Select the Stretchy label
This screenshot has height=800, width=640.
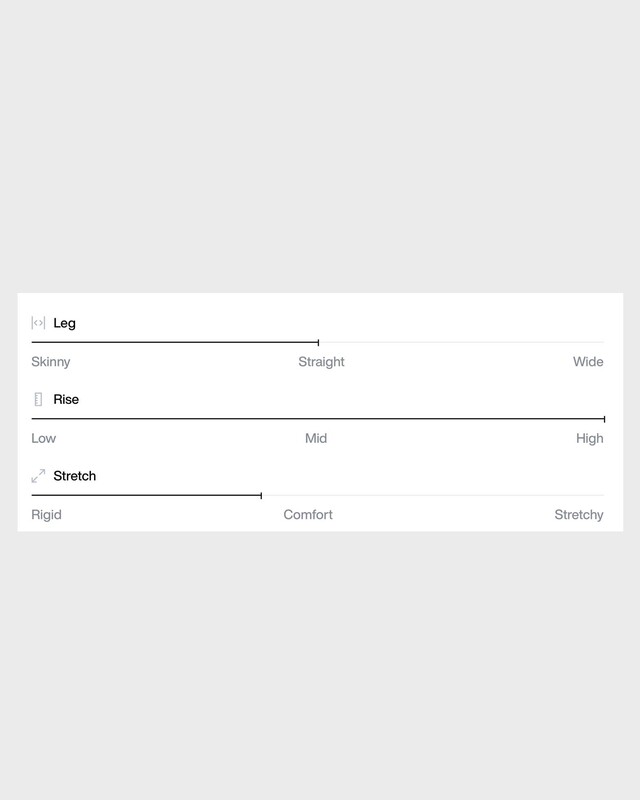(579, 515)
